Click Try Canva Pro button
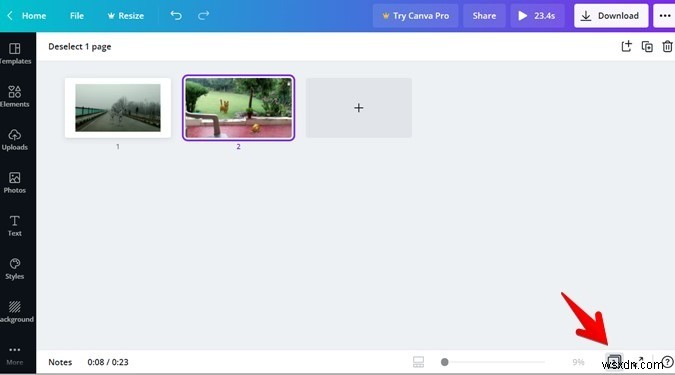Image resolution: width=675 pixels, height=375 pixels. [415, 16]
